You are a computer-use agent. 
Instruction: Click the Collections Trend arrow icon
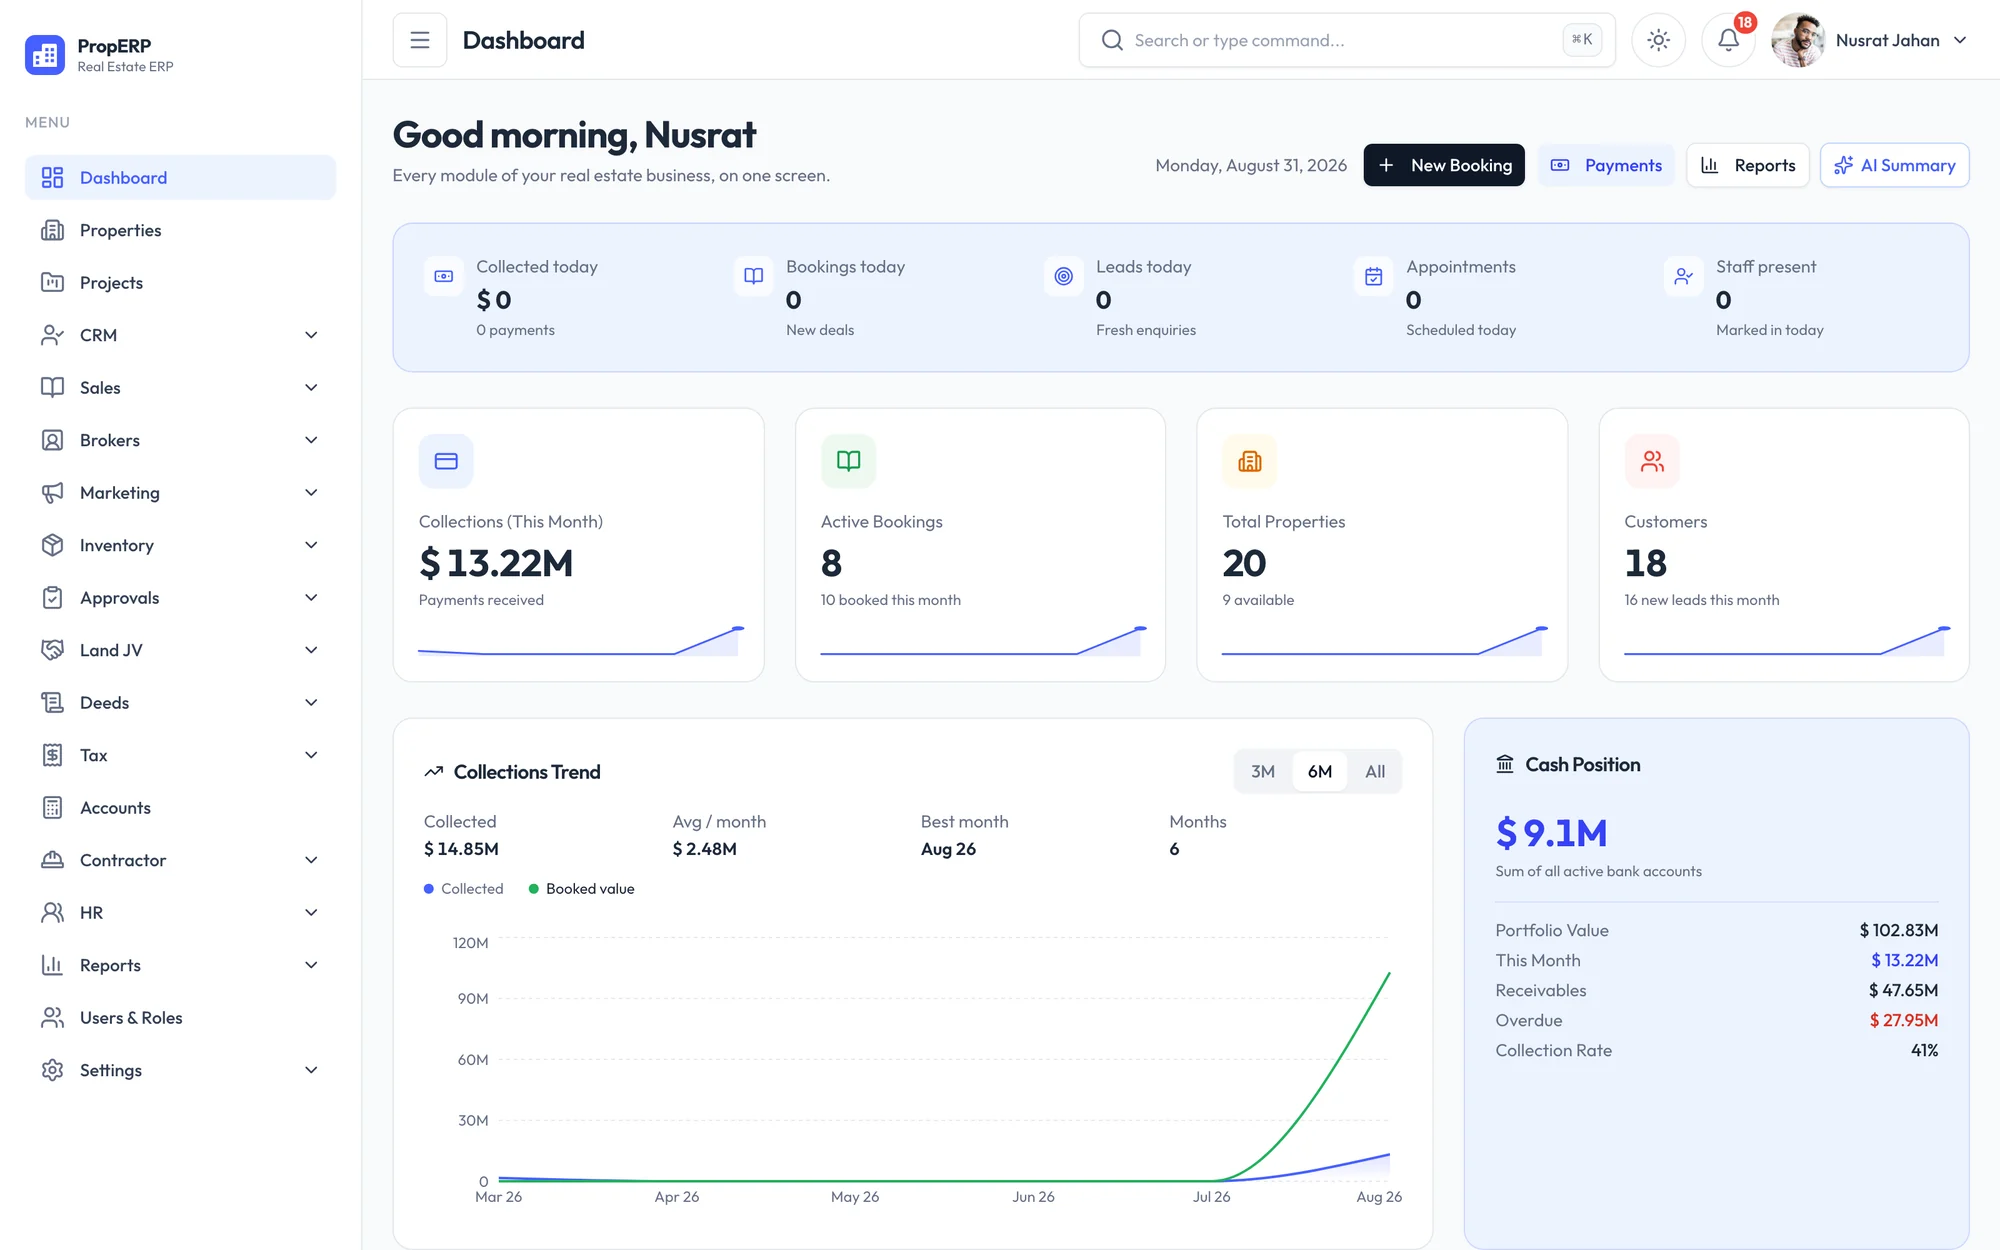(434, 772)
